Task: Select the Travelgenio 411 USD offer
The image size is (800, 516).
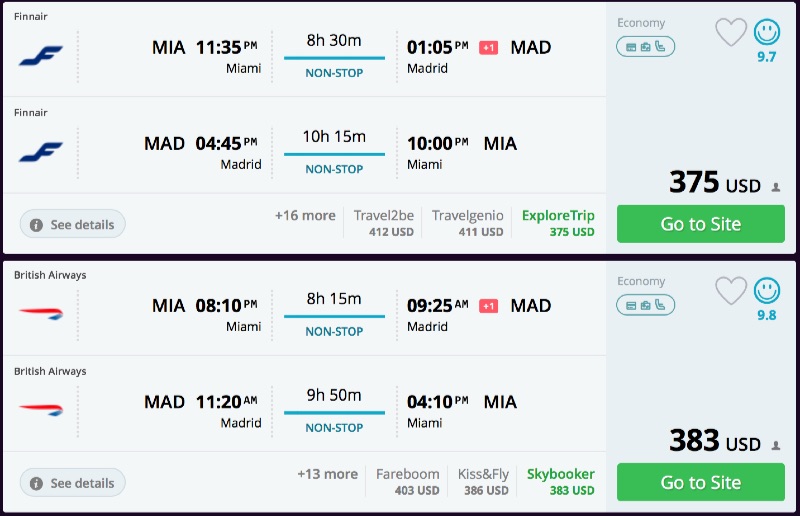Action: (x=467, y=223)
